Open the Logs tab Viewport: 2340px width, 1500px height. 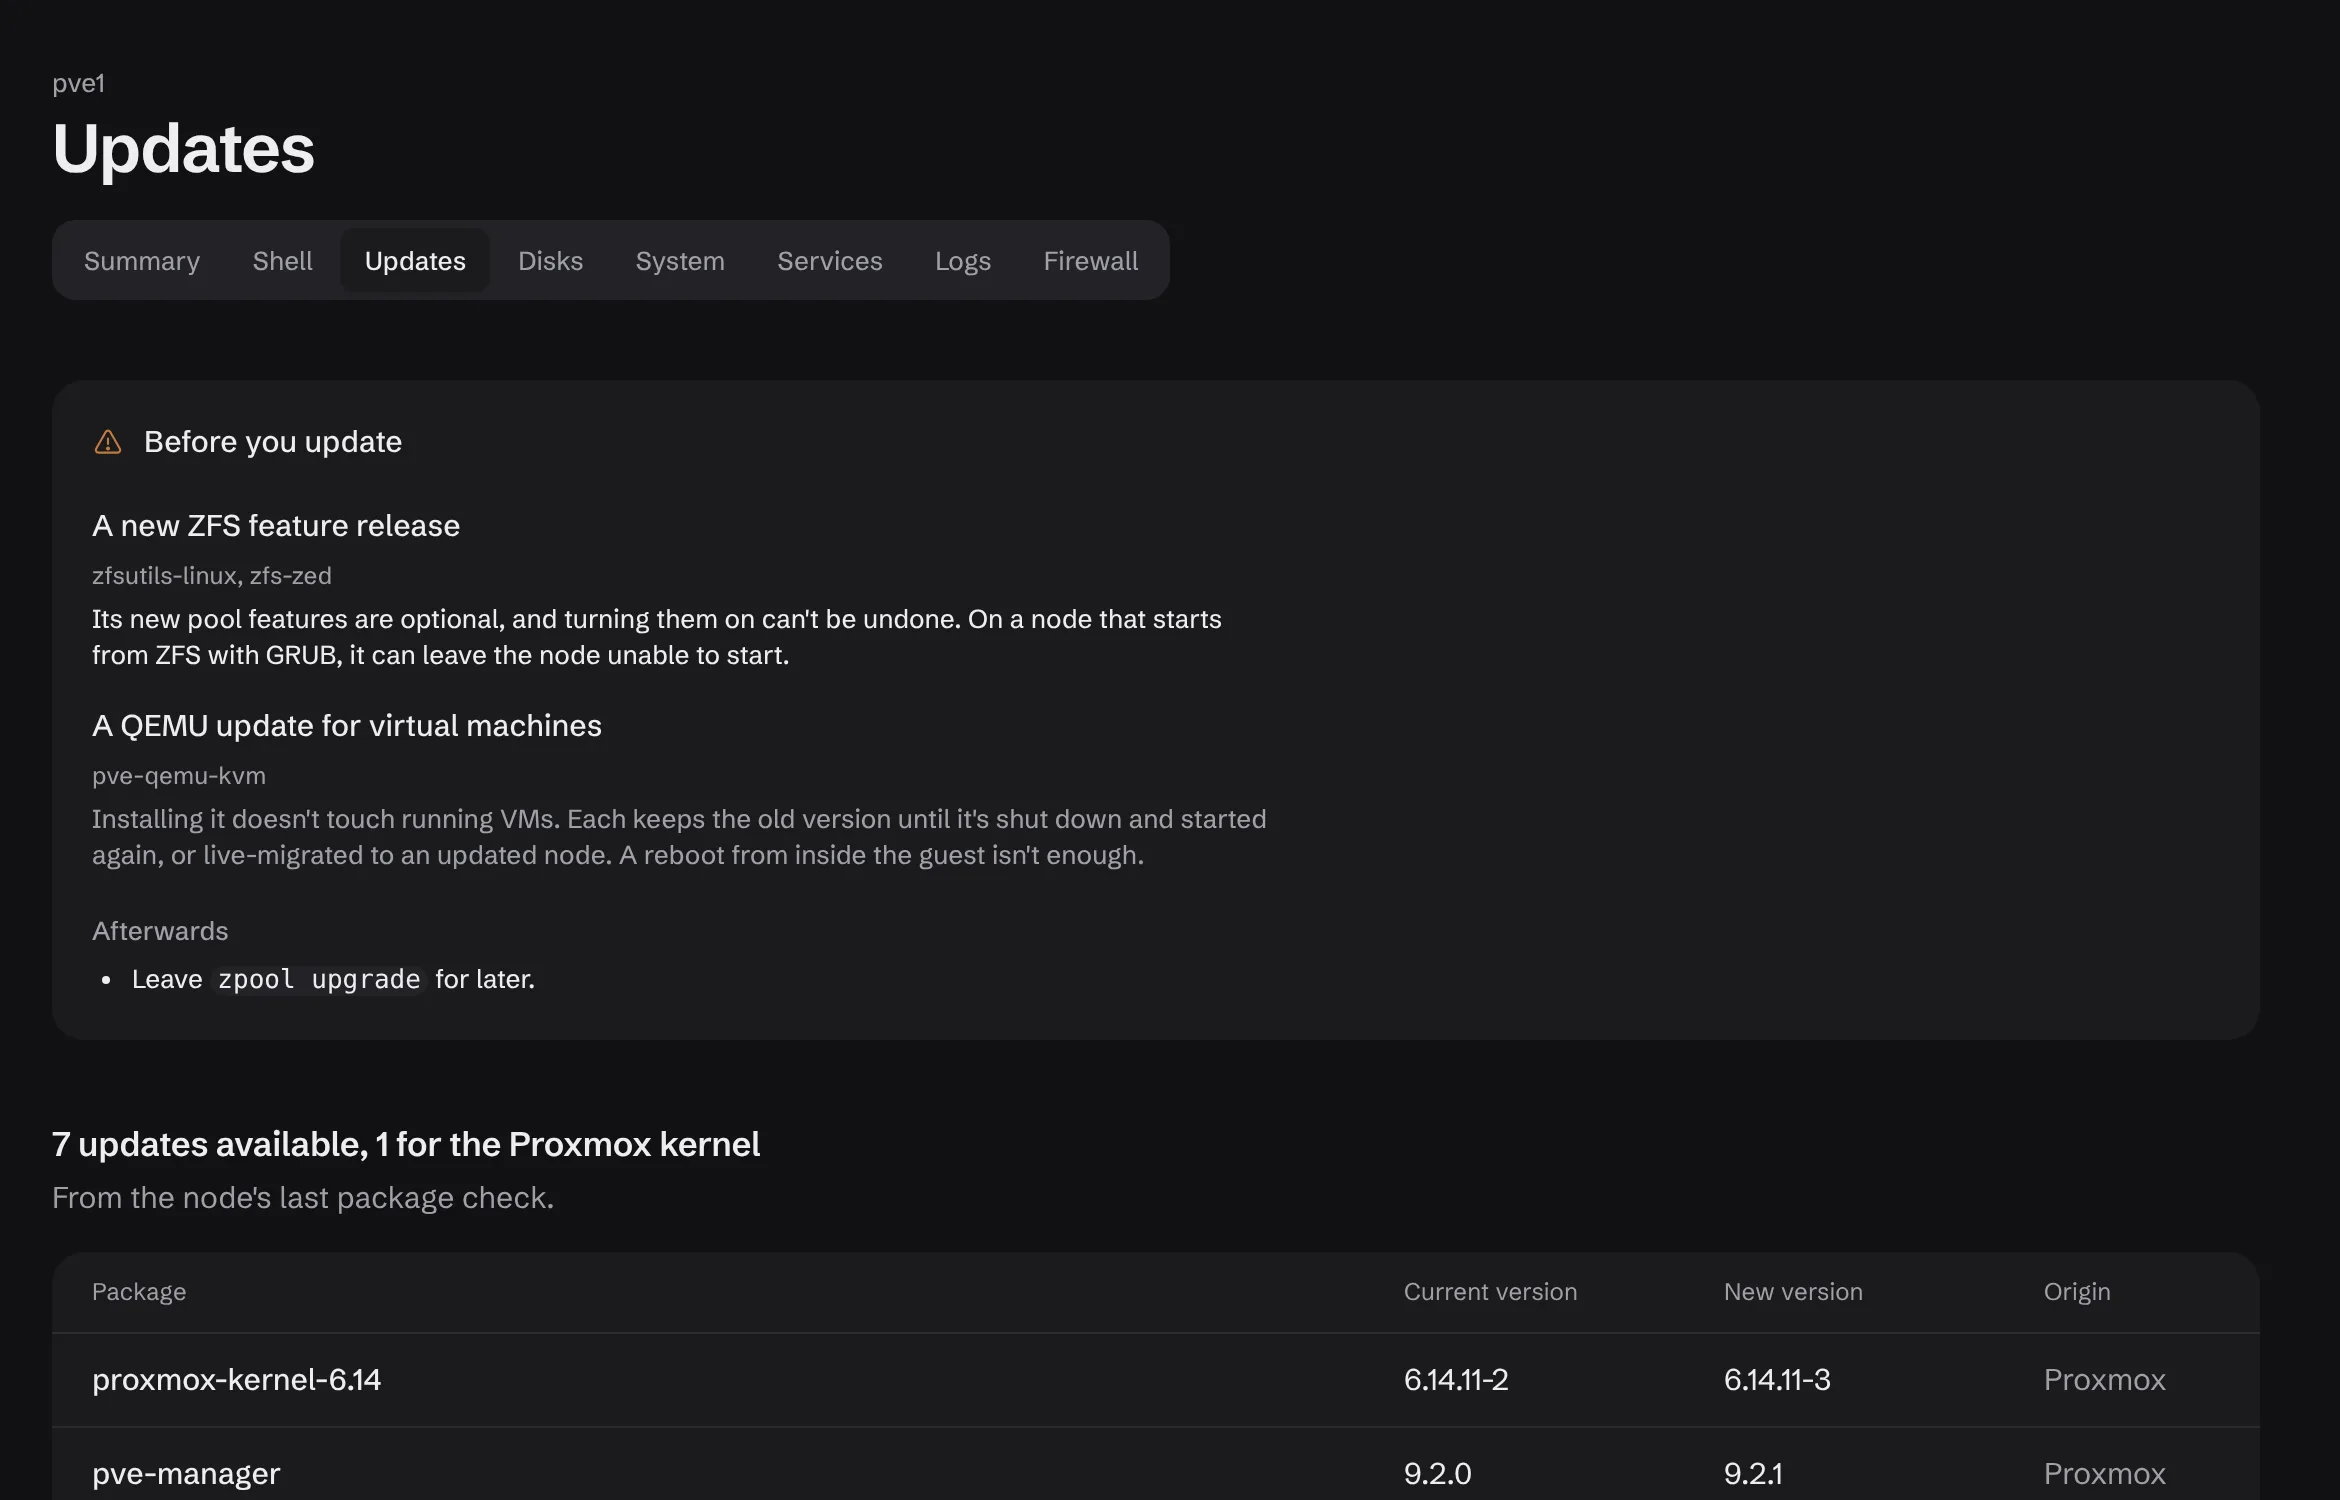click(x=963, y=261)
